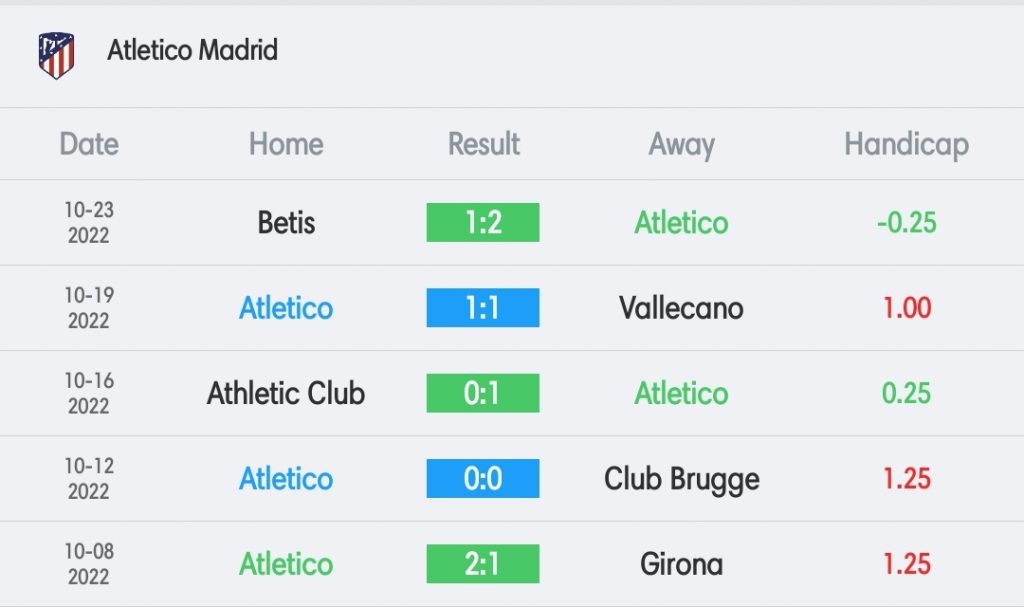Open the blue 0:0 score badge
1024x607 pixels.
point(483,478)
